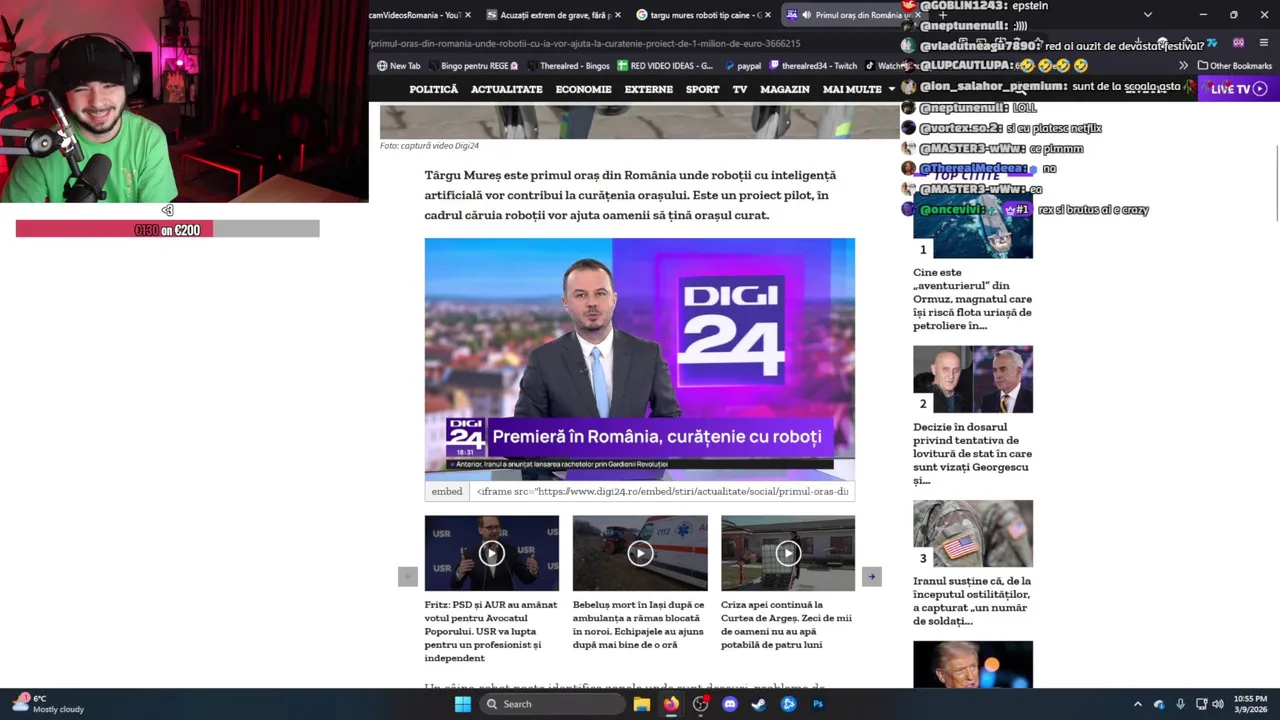Open 'Fritz: PSD și AUR au amânat' headline

[x=491, y=631]
